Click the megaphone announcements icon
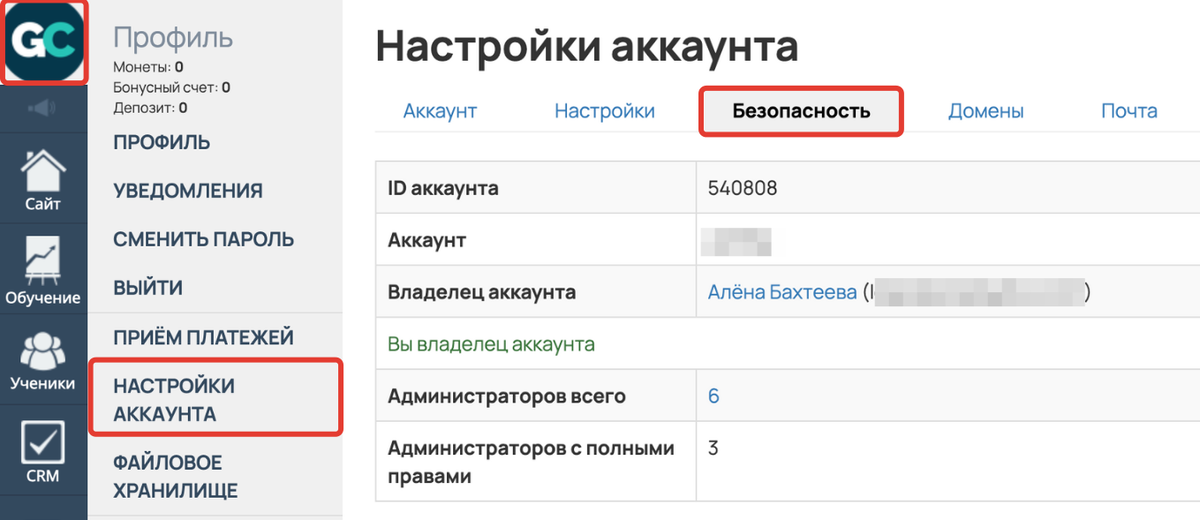 (x=44, y=108)
